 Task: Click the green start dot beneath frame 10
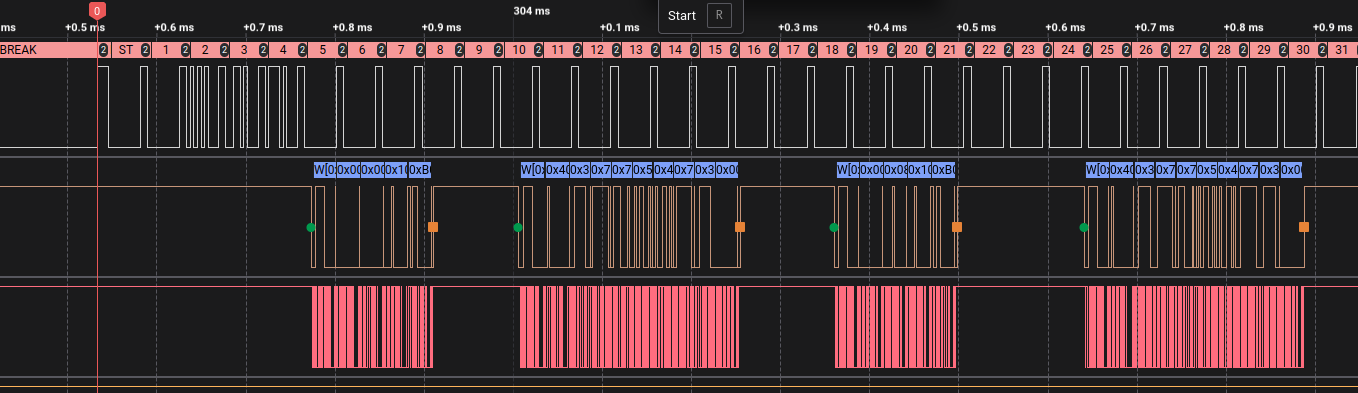518,227
